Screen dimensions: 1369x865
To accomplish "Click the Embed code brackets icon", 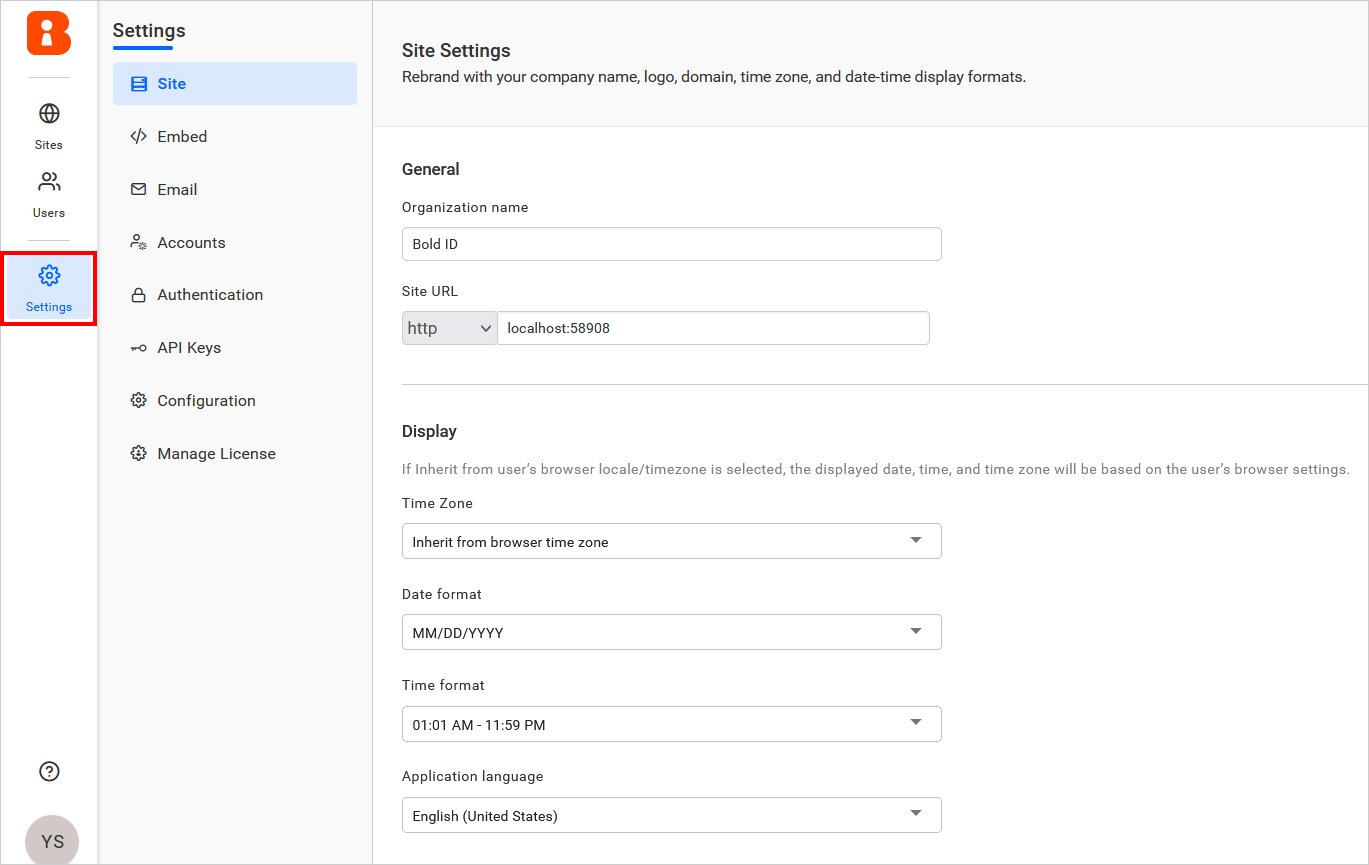I will 139,137.
